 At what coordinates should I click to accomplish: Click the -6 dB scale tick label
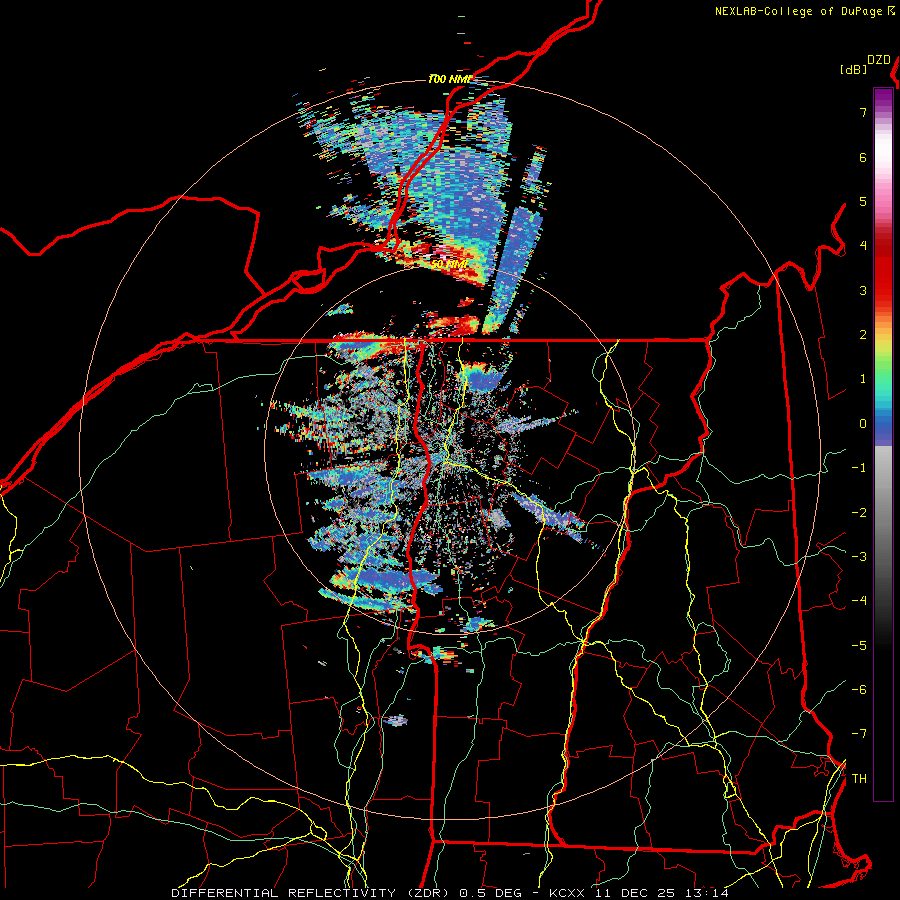click(858, 690)
